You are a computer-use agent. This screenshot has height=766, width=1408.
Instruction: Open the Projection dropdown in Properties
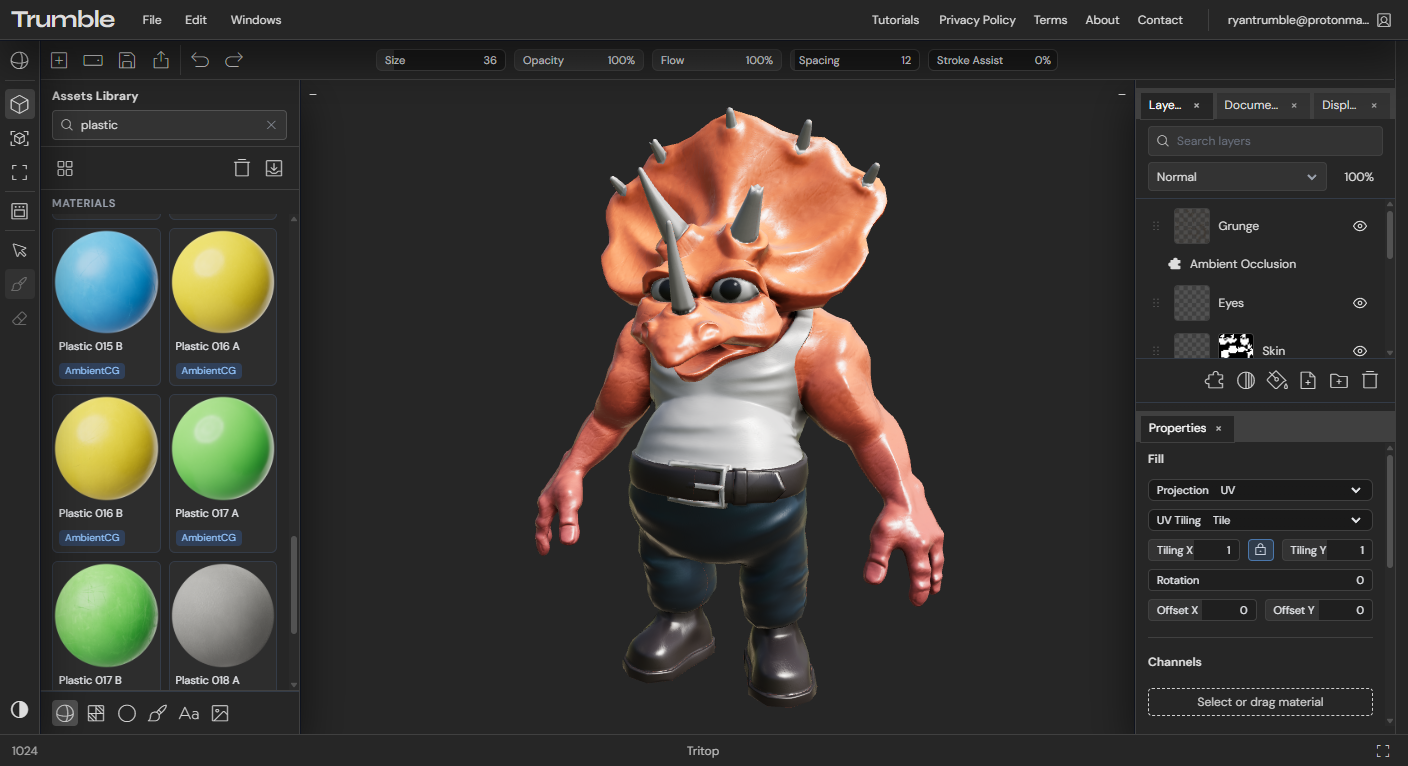pos(1259,490)
